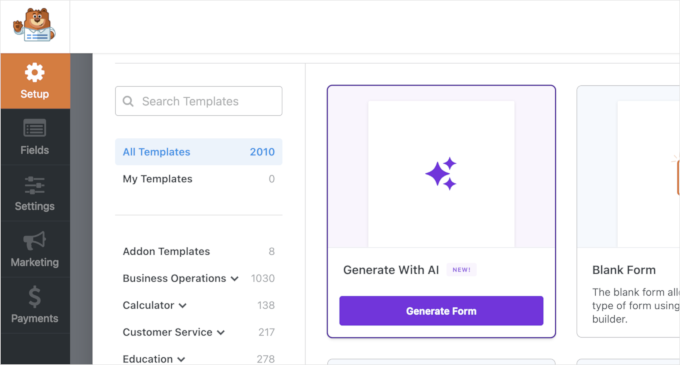This screenshot has width=680, height=365.
Task: Click the 217 count for Customer Service
Action: coord(266,332)
